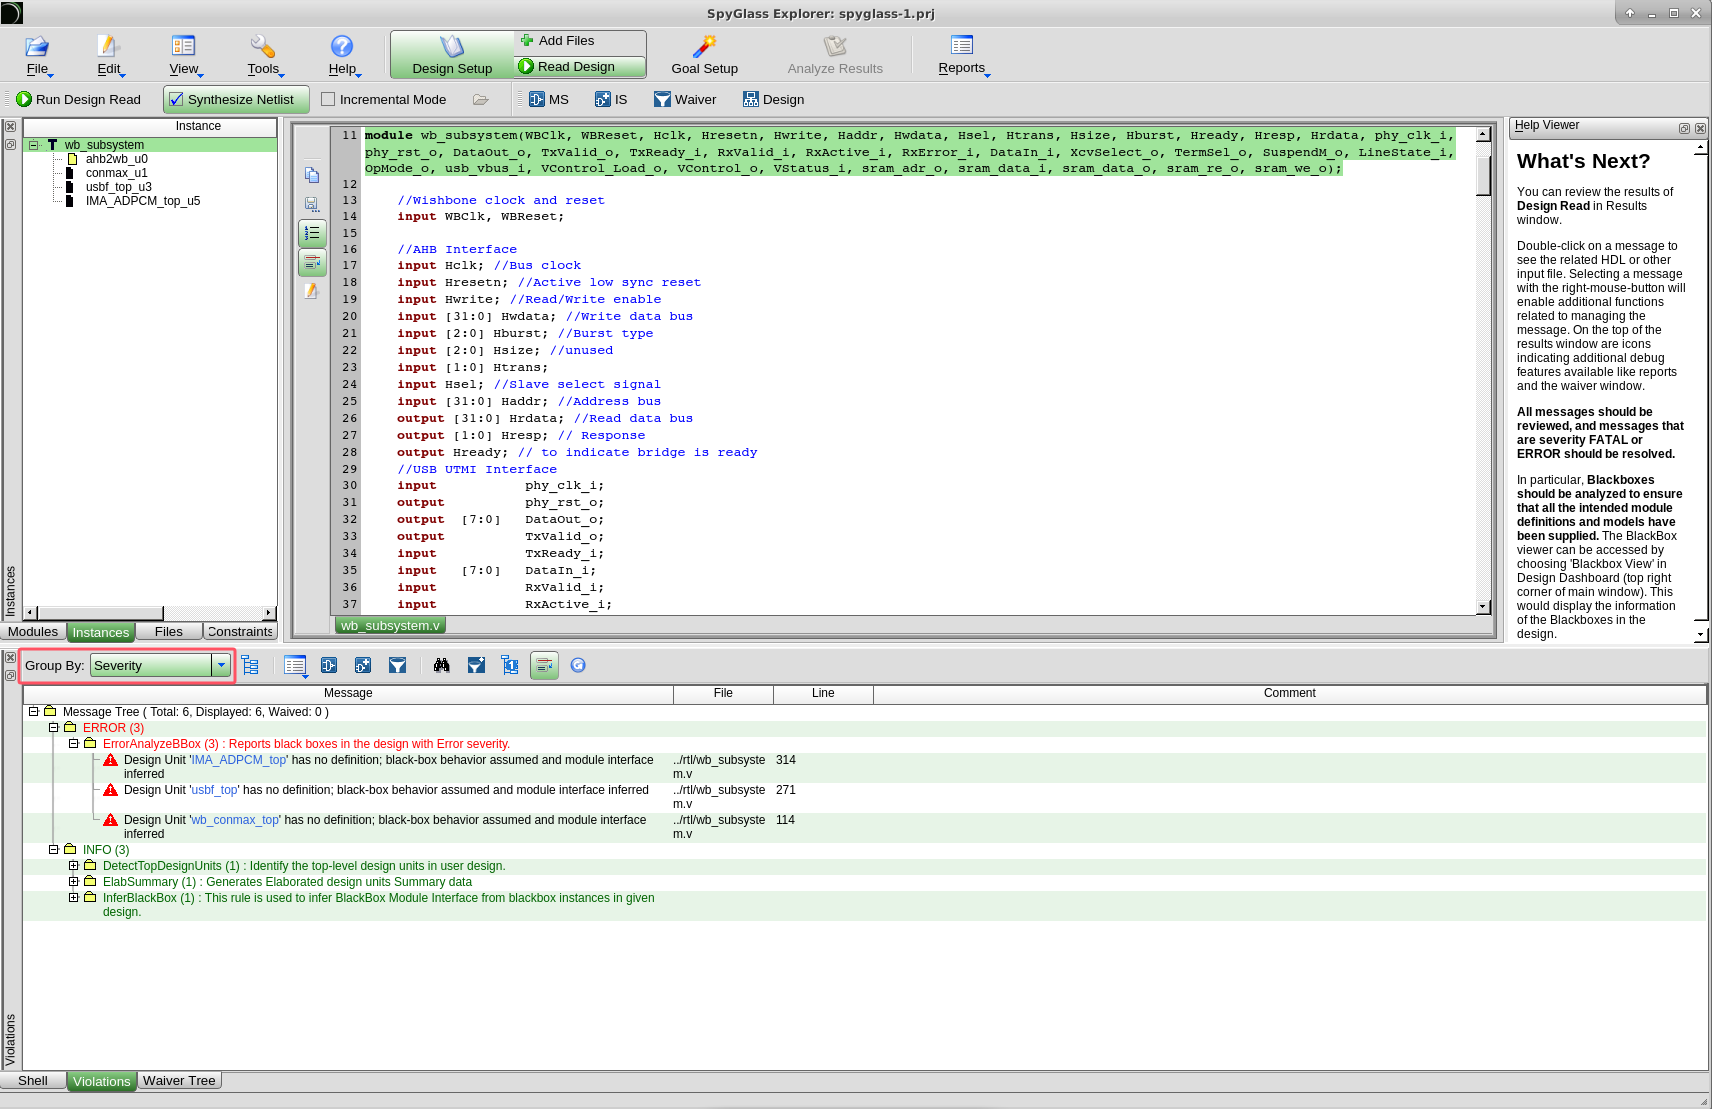
Task: Open the Group By Severity dropdown
Action: [x=221, y=665]
